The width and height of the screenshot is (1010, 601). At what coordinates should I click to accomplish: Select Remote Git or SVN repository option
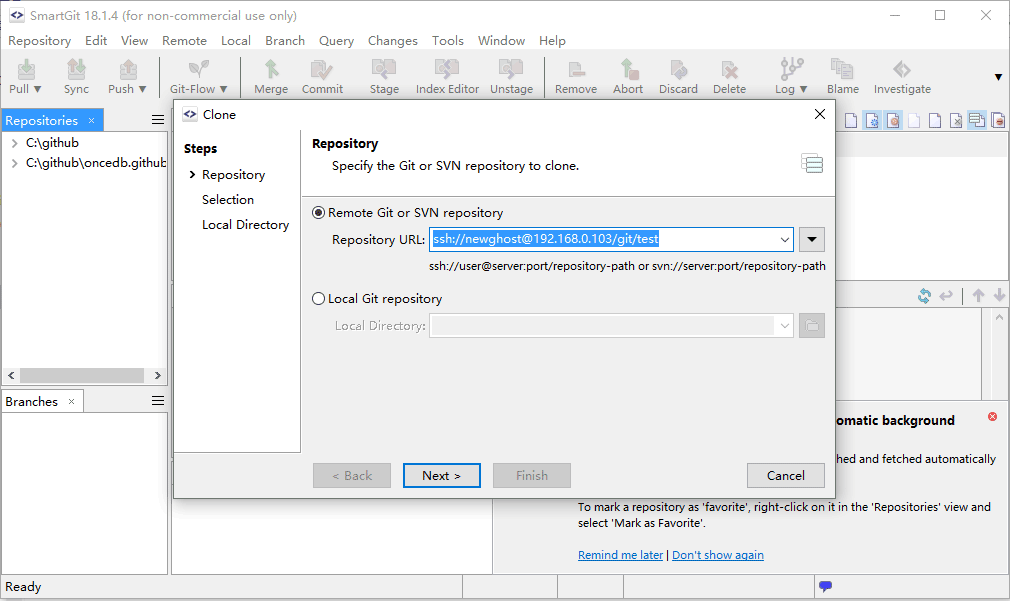[318, 213]
